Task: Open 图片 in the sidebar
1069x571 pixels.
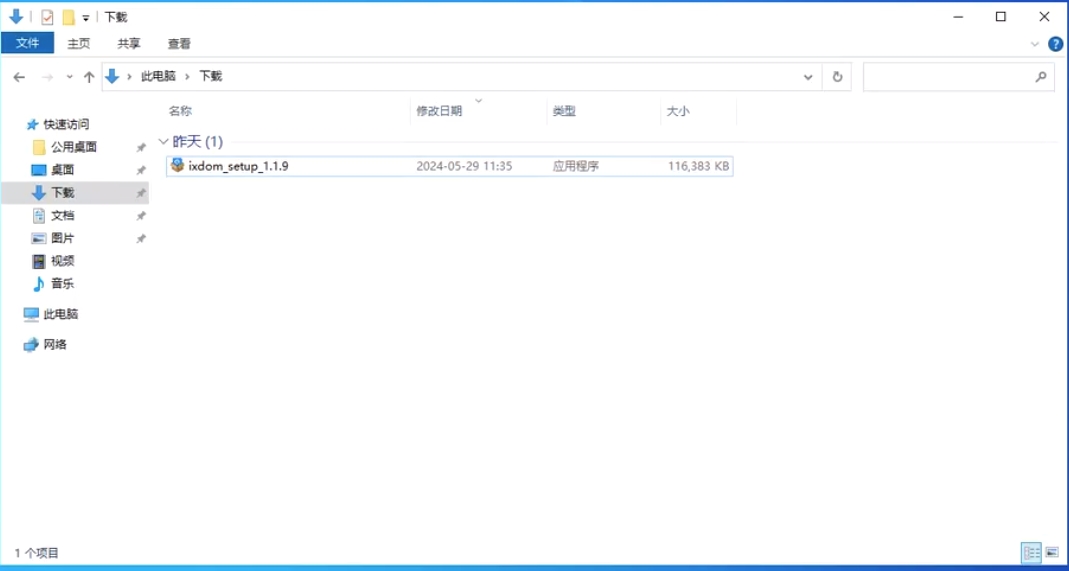Action: (x=62, y=238)
